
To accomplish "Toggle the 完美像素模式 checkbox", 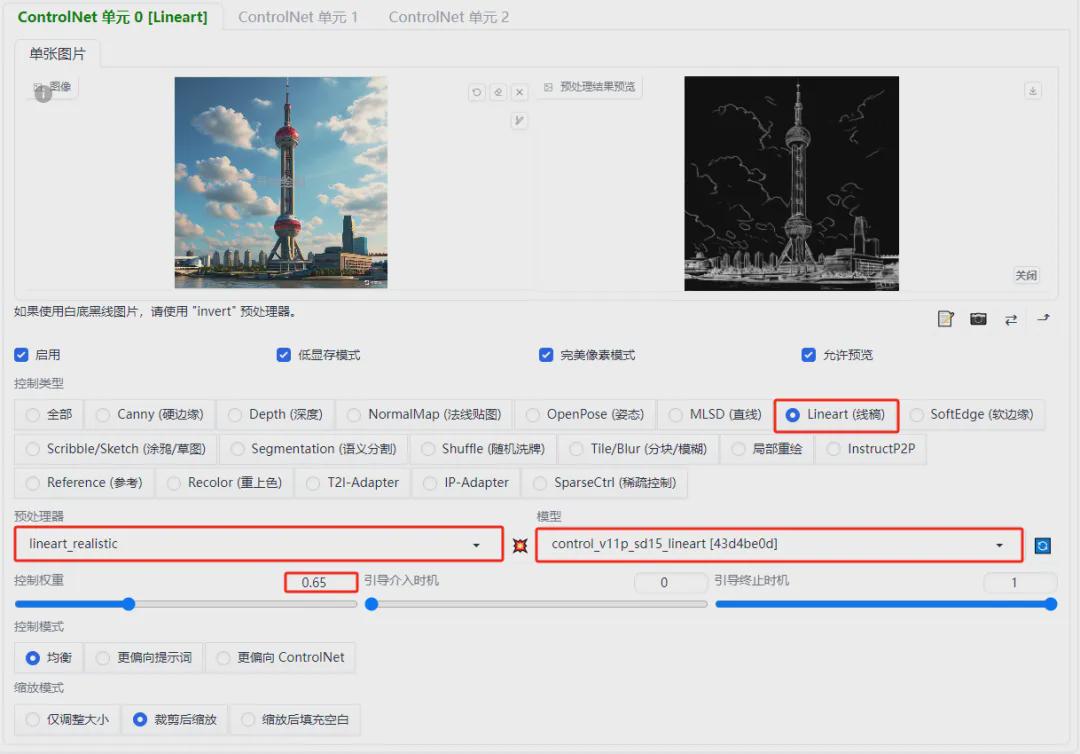I will (546, 355).
